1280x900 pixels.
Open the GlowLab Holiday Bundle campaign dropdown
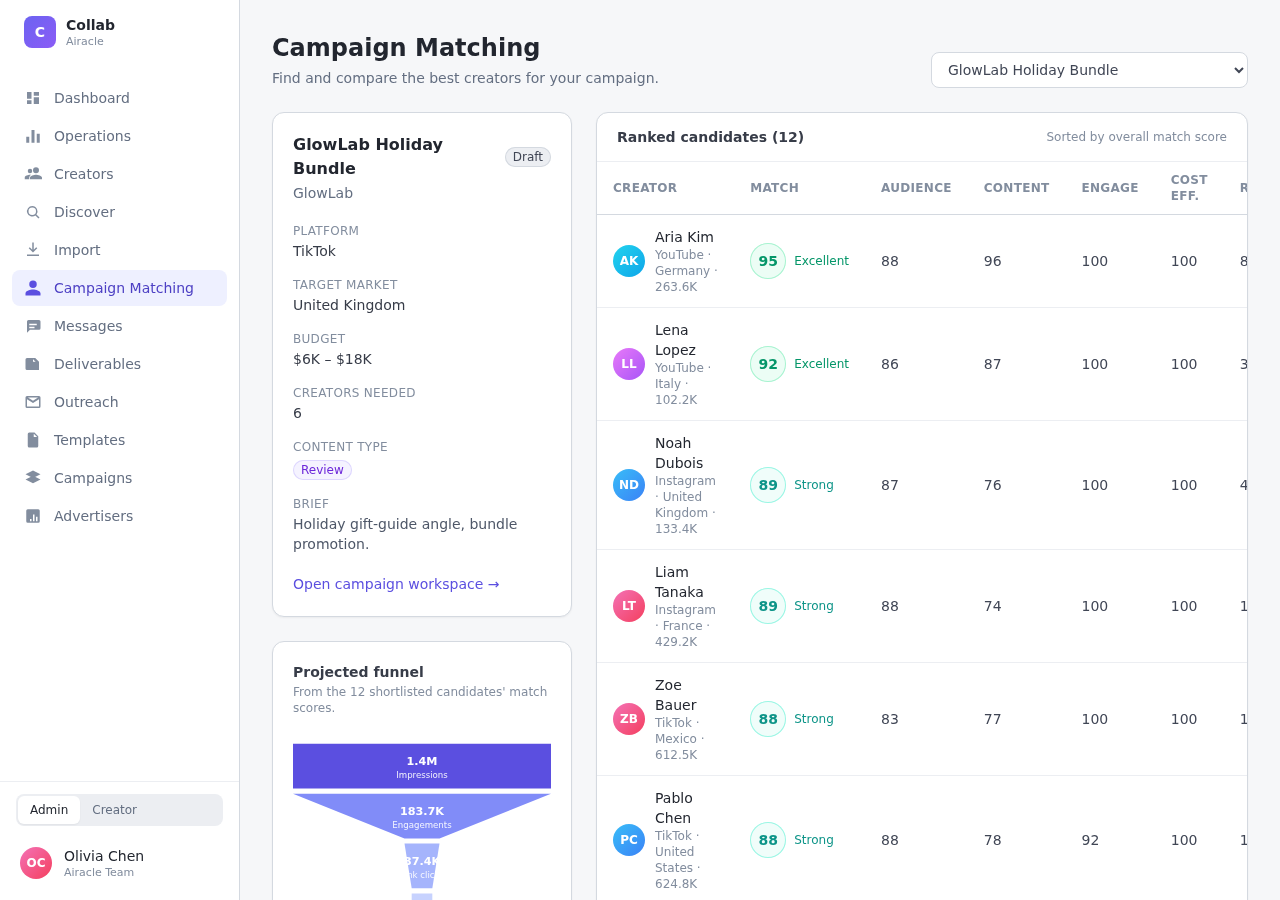(x=1089, y=70)
